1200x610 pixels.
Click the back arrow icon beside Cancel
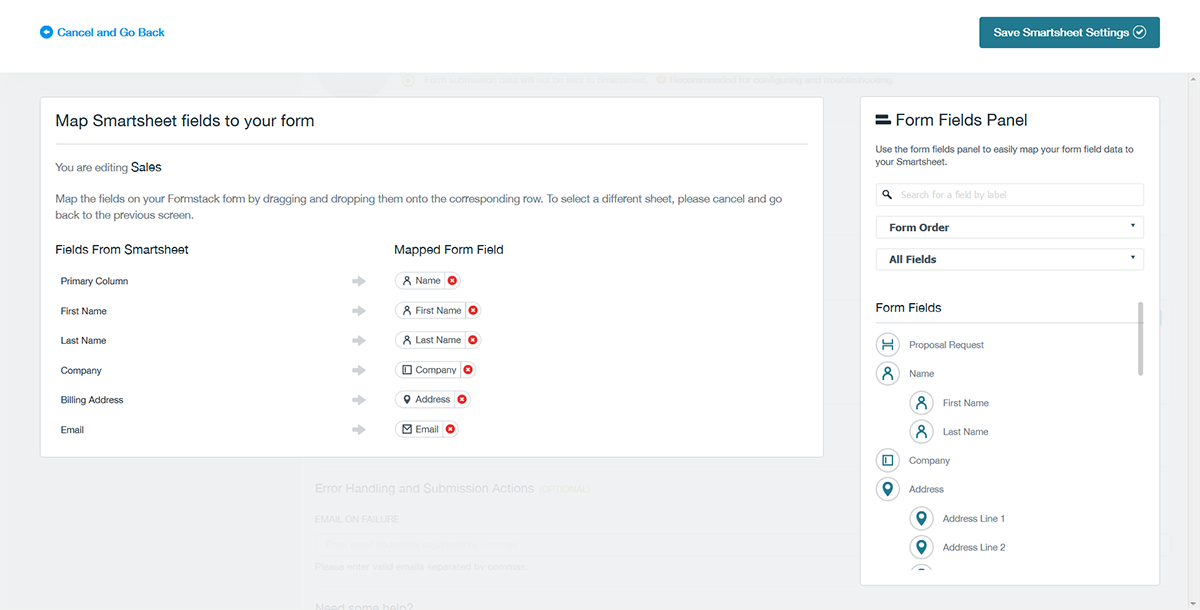pyautogui.click(x=46, y=32)
